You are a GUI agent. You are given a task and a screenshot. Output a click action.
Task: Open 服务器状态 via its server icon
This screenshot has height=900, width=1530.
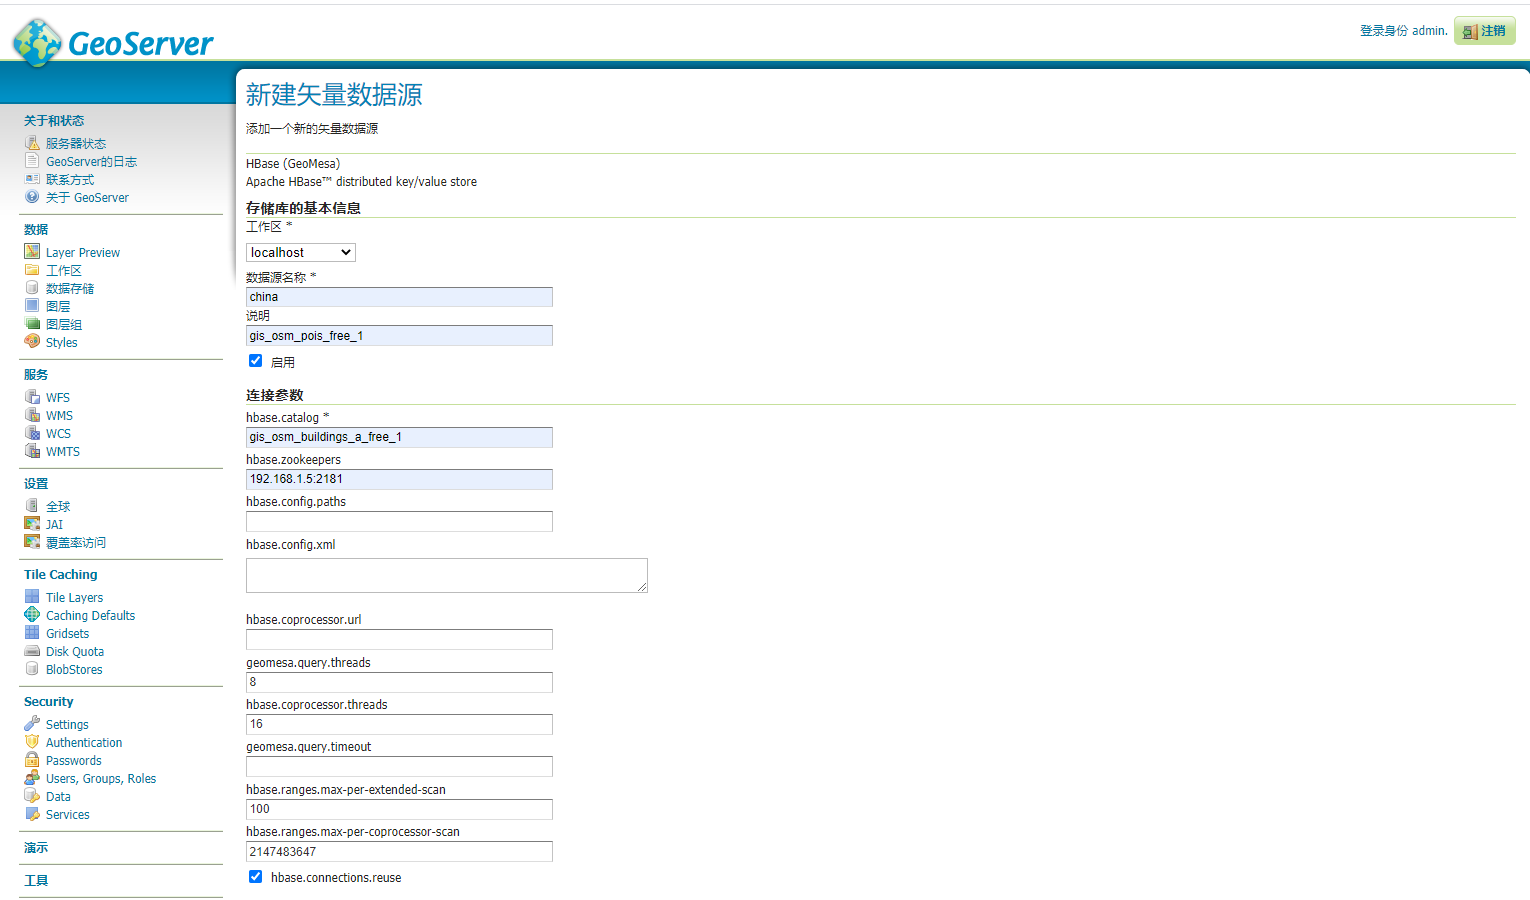click(31, 142)
